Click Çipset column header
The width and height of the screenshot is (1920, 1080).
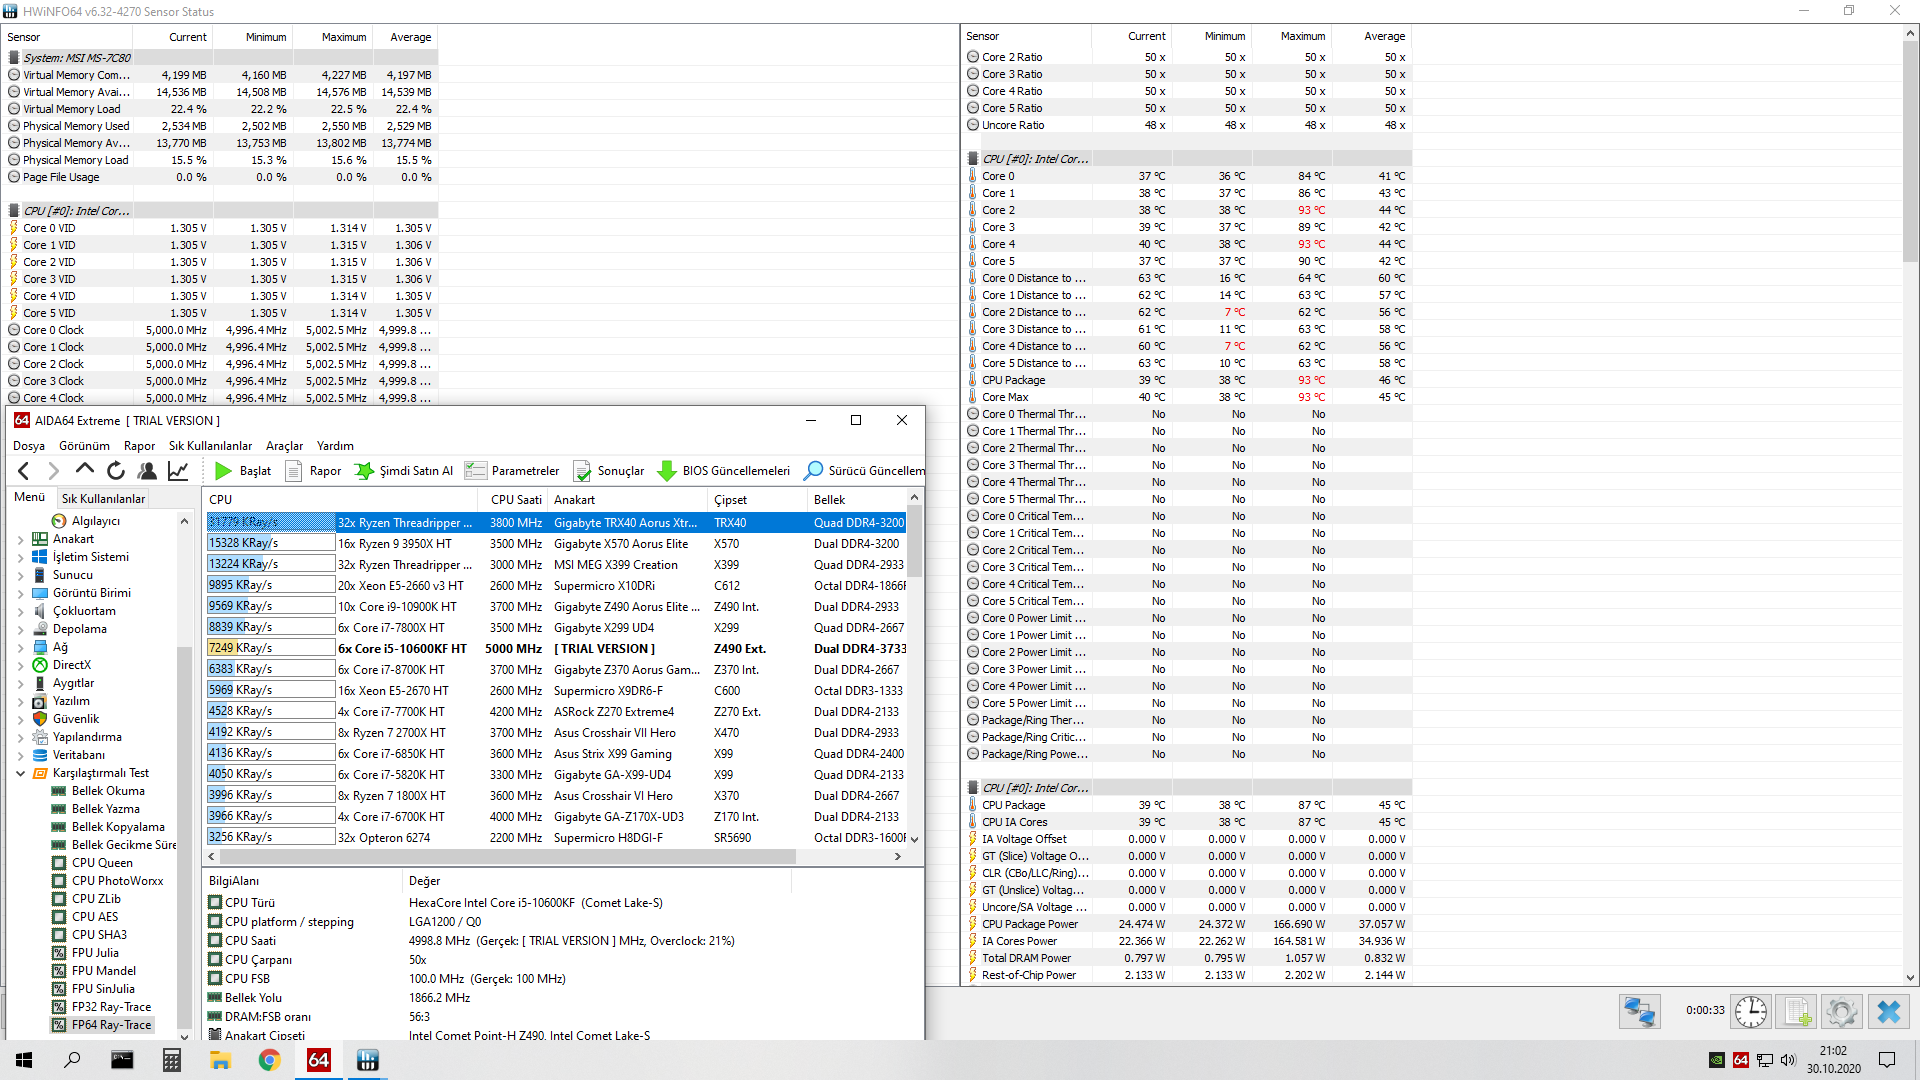[757, 500]
